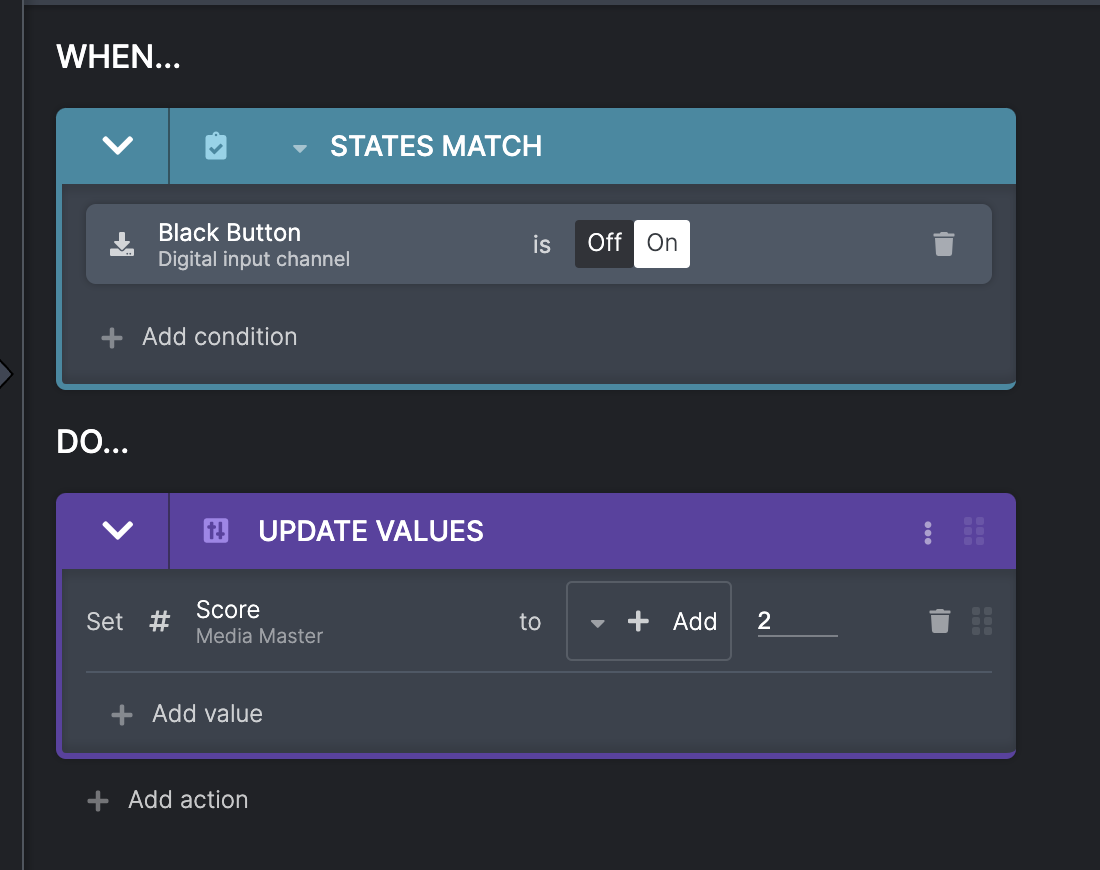Viewport: 1100px width, 870px height.
Task: Set Black Button state to On
Action: click(662, 243)
